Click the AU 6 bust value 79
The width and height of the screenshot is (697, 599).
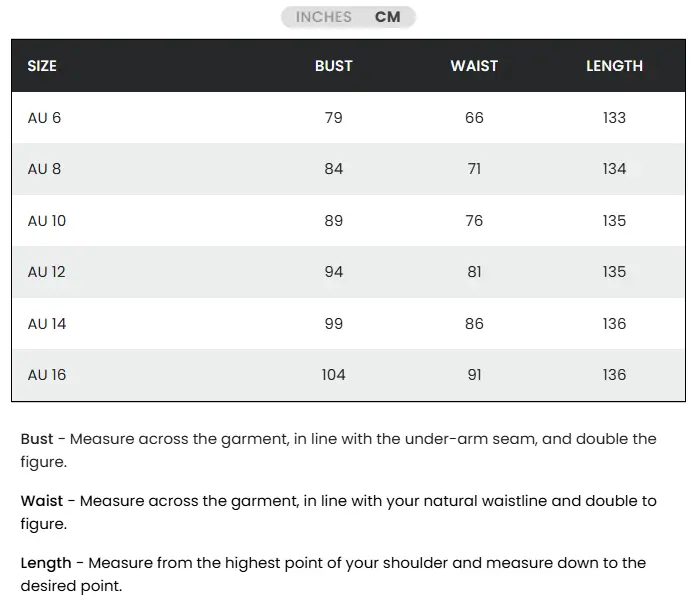click(x=333, y=118)
